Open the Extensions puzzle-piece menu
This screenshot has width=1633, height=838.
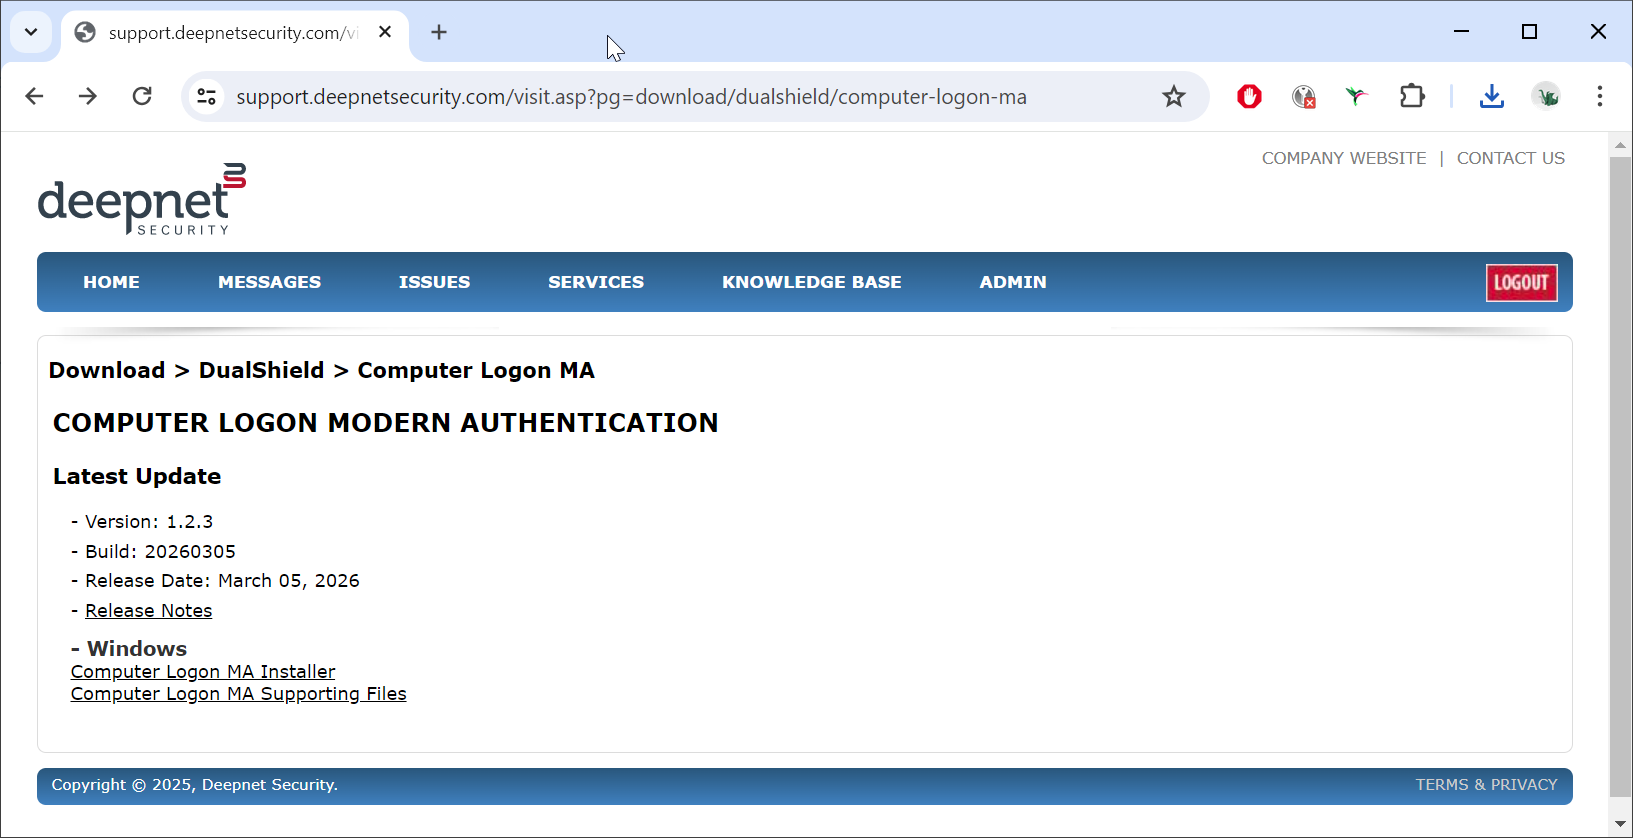point(1411,96)
